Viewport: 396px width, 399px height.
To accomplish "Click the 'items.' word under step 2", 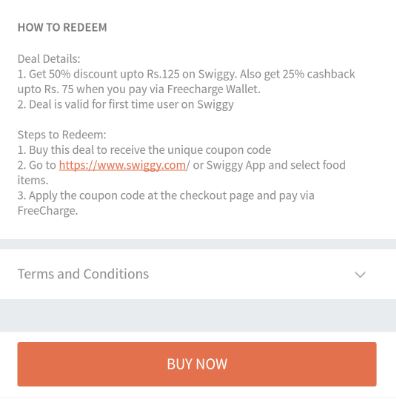I will [x=33, y=180].
